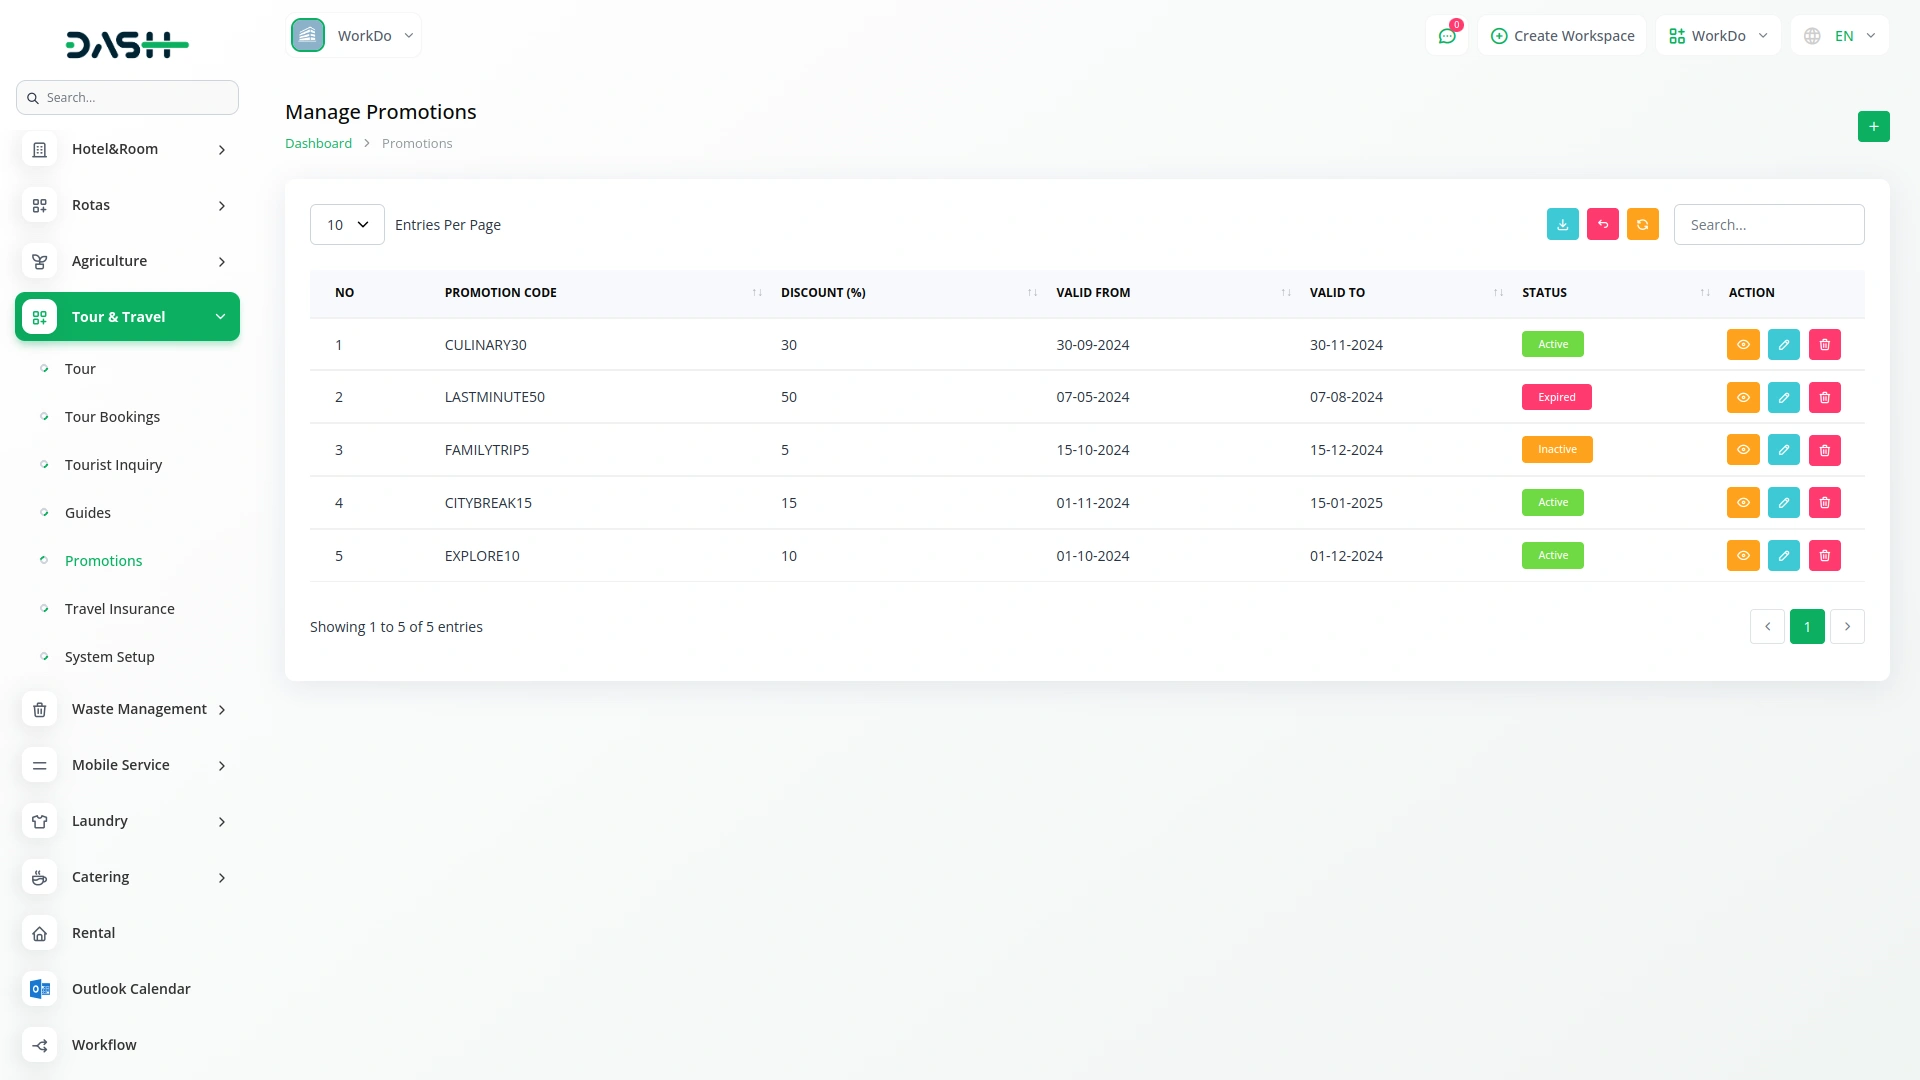Open the EN language dropdown

point(1840,36)
